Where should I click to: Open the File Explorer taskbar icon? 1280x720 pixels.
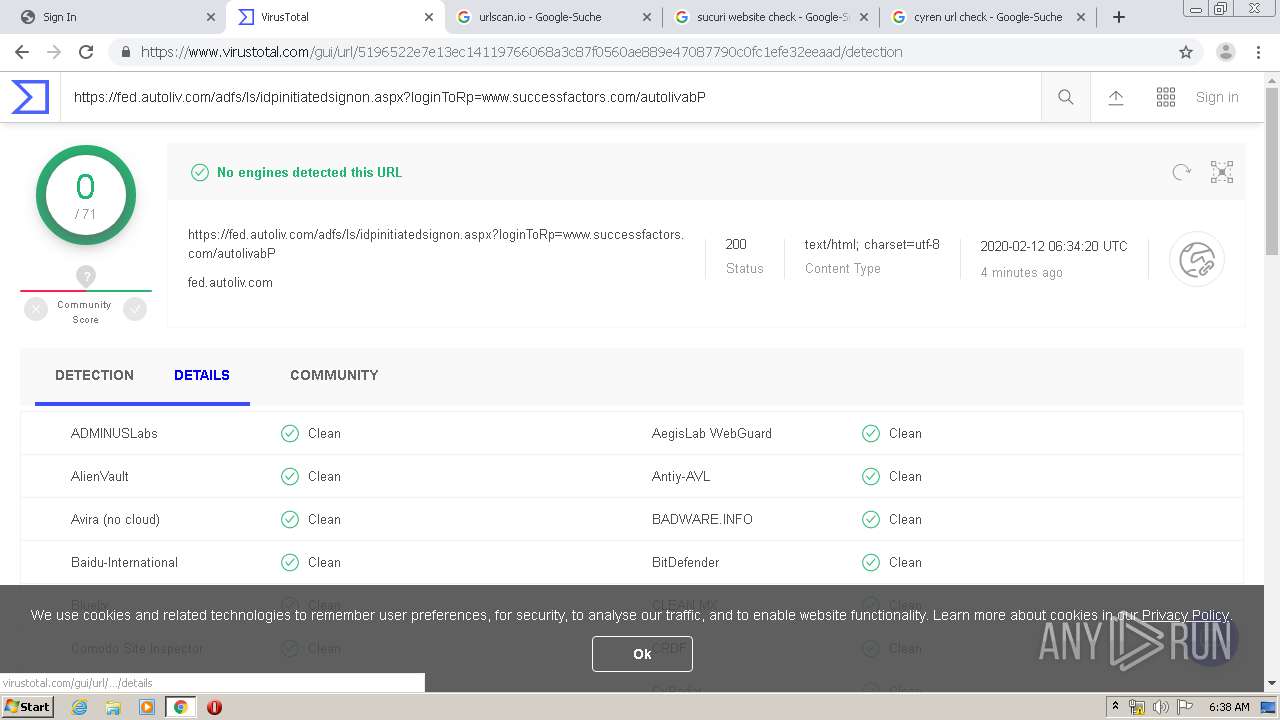click(x=113, y=707)
